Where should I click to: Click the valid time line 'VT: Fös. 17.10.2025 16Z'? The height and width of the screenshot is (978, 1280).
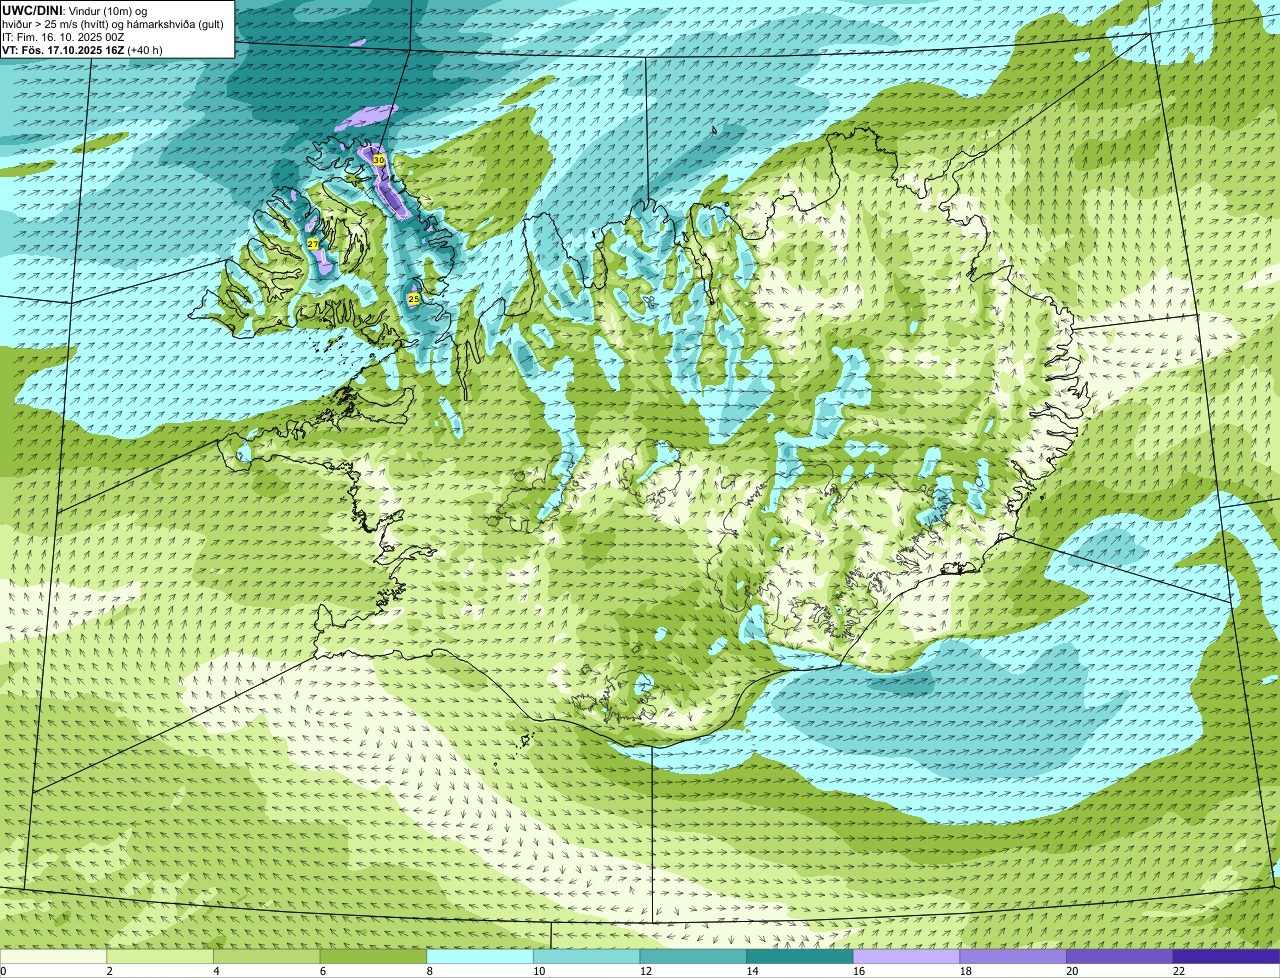[x=63, y=49]
